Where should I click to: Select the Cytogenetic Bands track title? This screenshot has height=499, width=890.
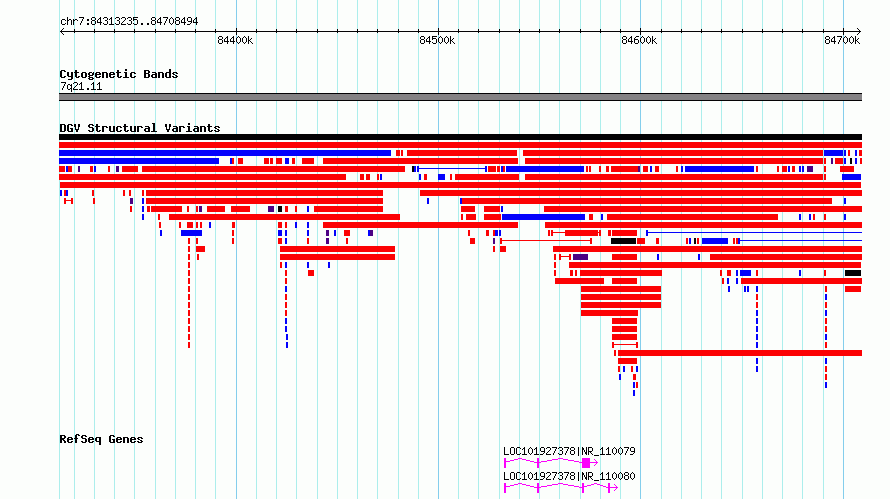tap(119, 74)
